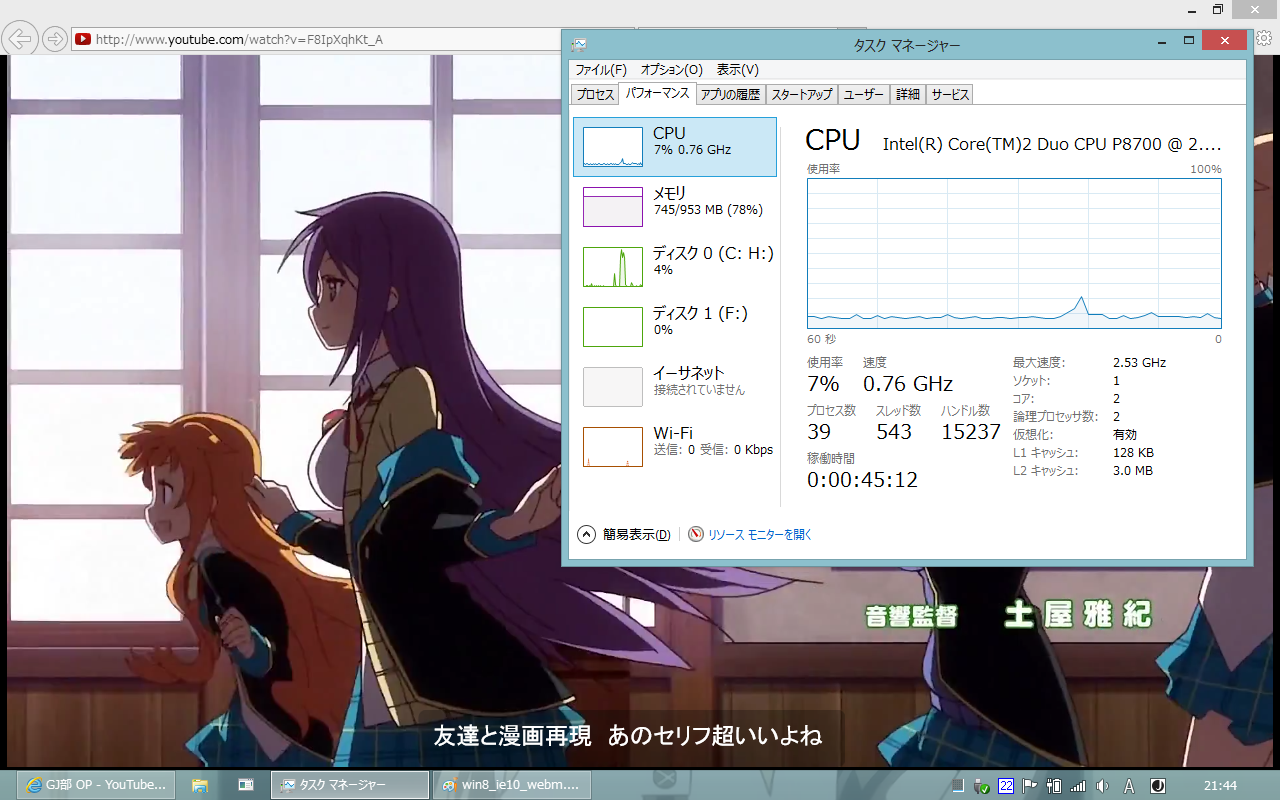Click the 稼働時間 value 0:00:45:12
This screenshot has width=1280, height=800.
[862, 480]
